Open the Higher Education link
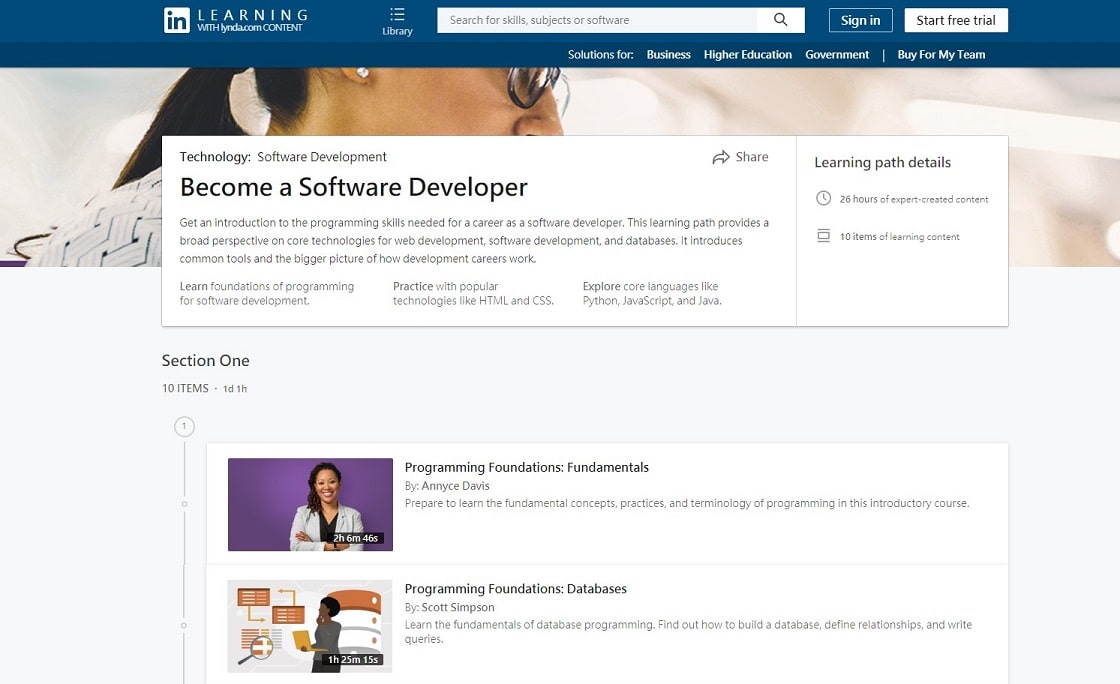 (747, 55)
